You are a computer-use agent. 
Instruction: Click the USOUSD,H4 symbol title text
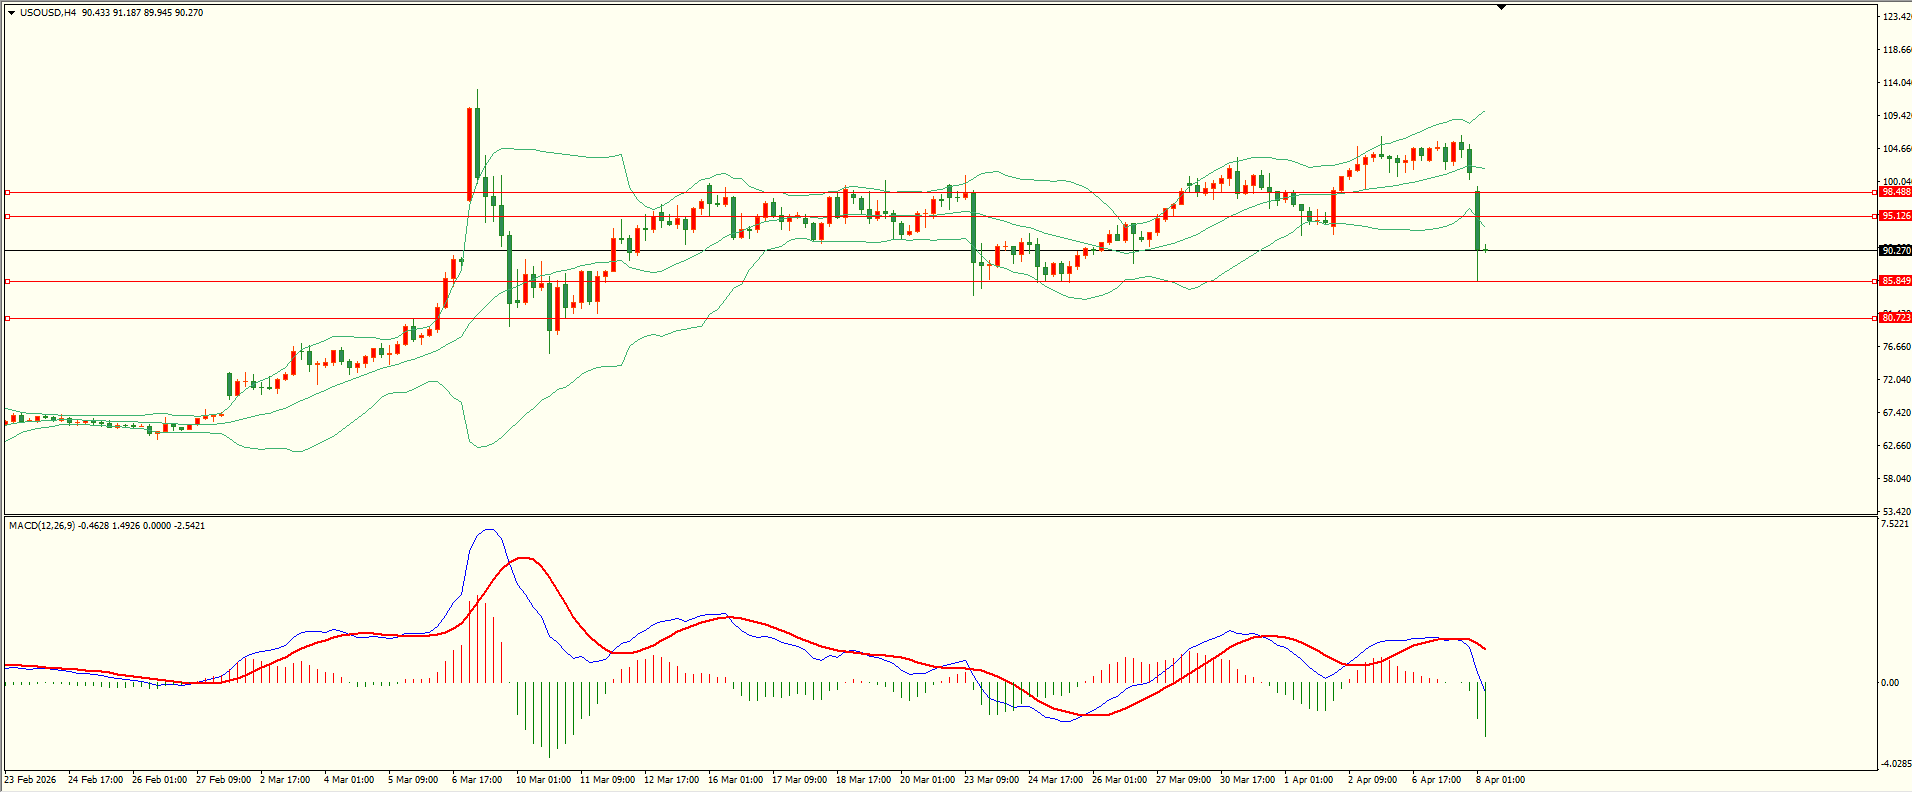click(x=48, y=13)
